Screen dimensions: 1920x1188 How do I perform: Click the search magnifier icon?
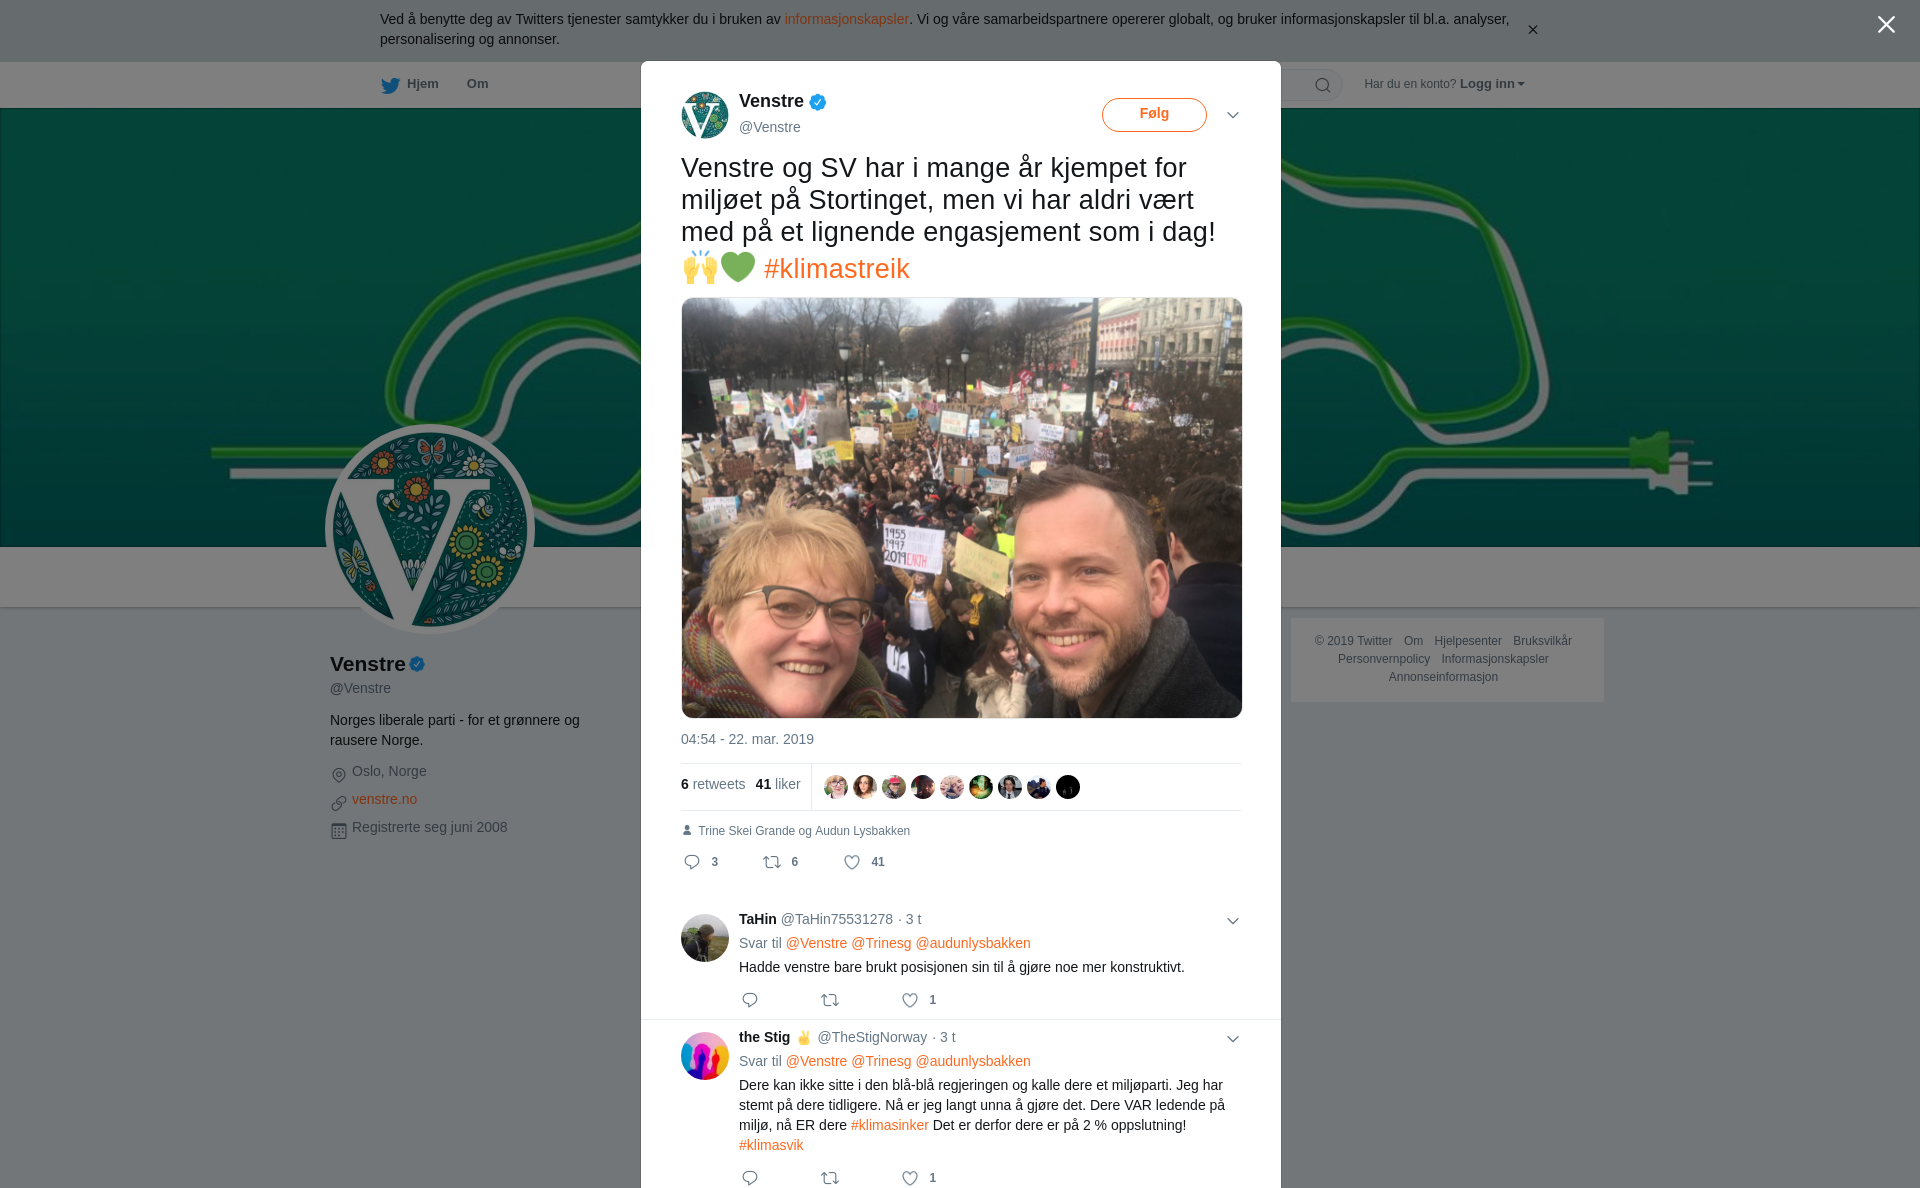(1323, 85)
